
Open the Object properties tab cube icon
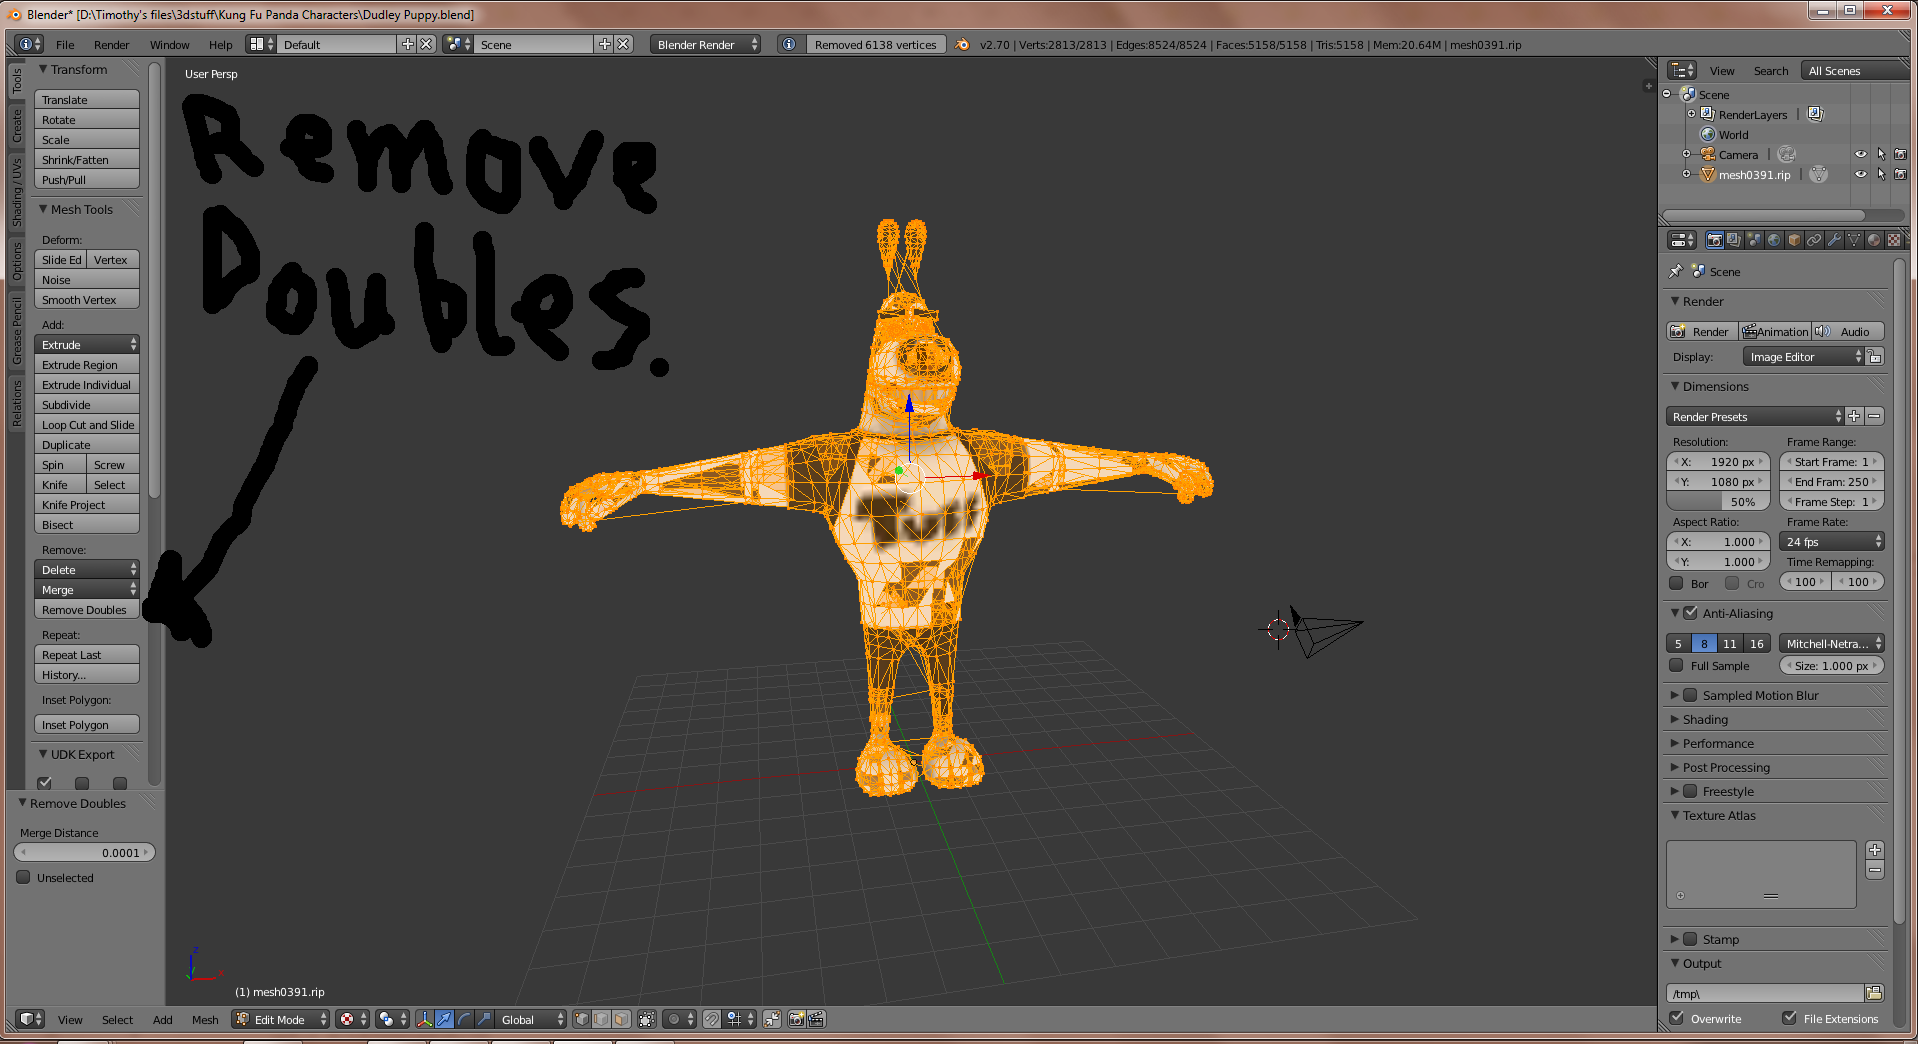click(x=1794, y=240)
